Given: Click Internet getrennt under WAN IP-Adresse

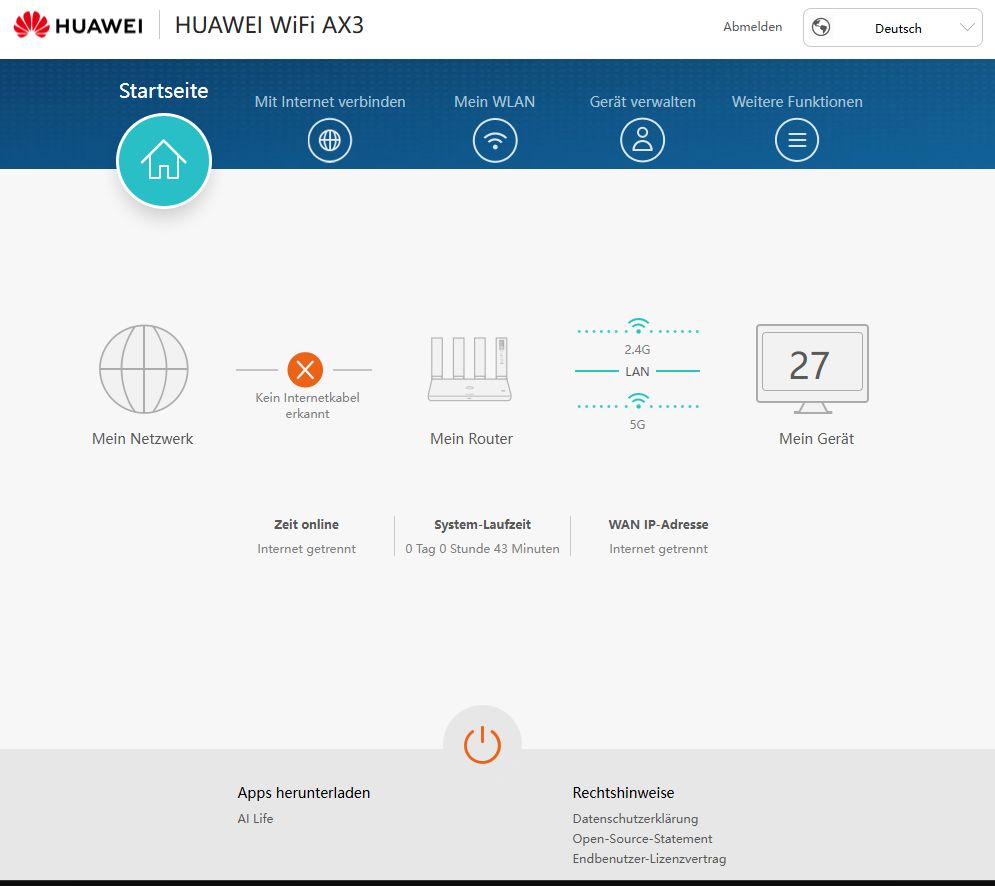Looking at the screenshot, I should tap(658, 548).
